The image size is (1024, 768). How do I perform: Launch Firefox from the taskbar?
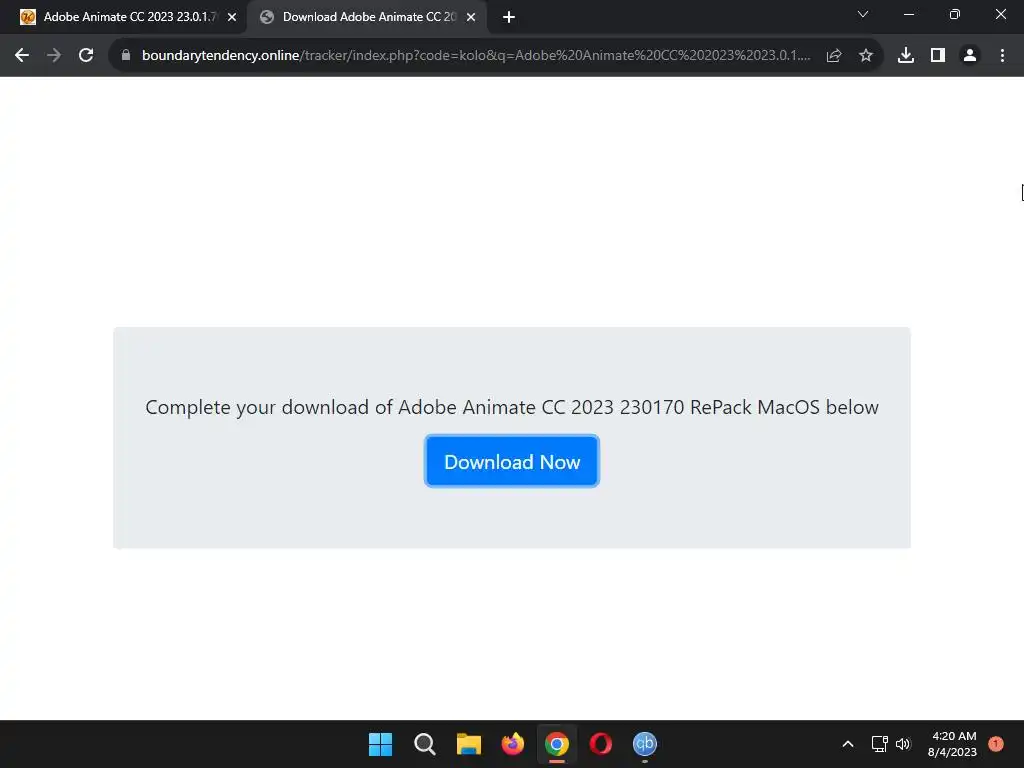point(513,744)
